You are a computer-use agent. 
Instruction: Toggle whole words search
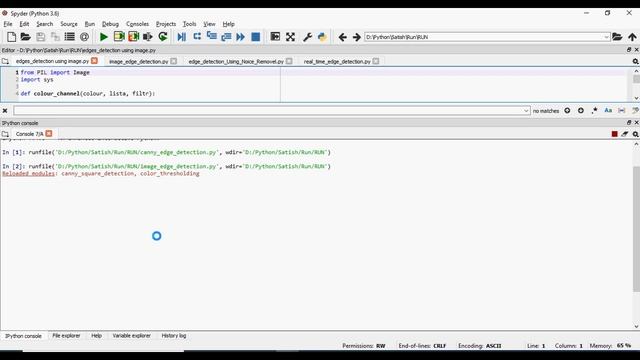click(x=622, y=111)
